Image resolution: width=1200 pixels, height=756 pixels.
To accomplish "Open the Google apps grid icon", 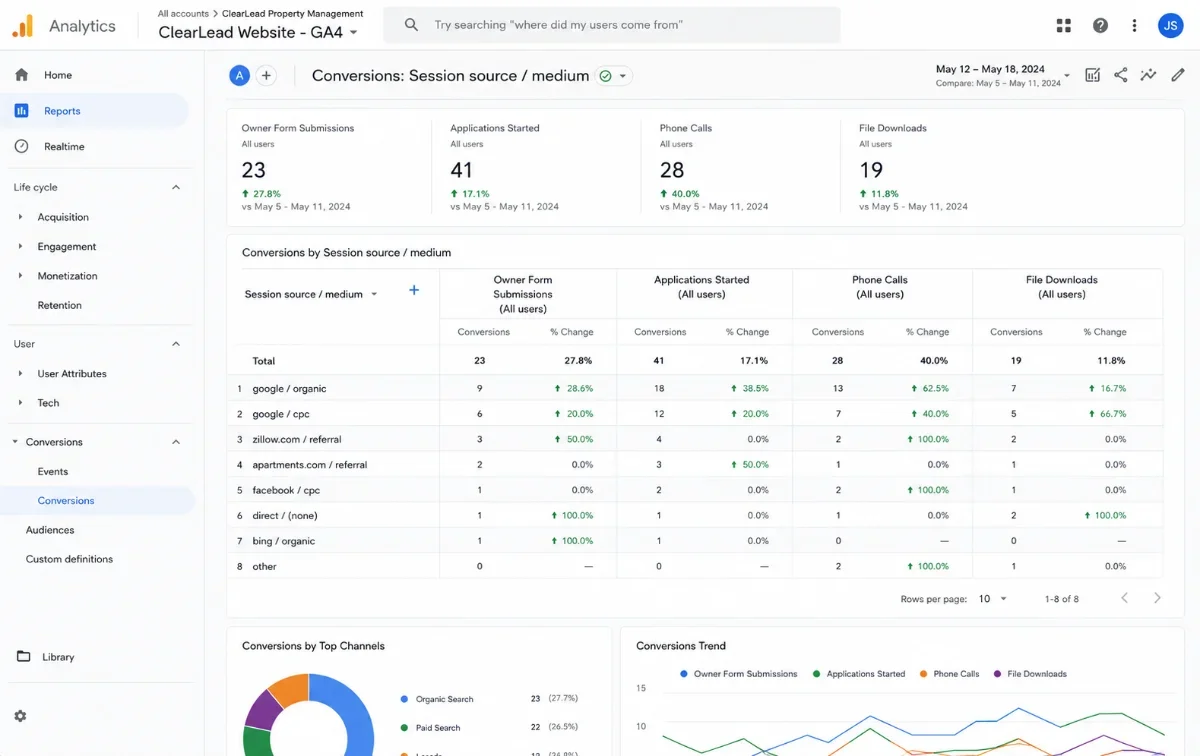I will point(1064,26).
